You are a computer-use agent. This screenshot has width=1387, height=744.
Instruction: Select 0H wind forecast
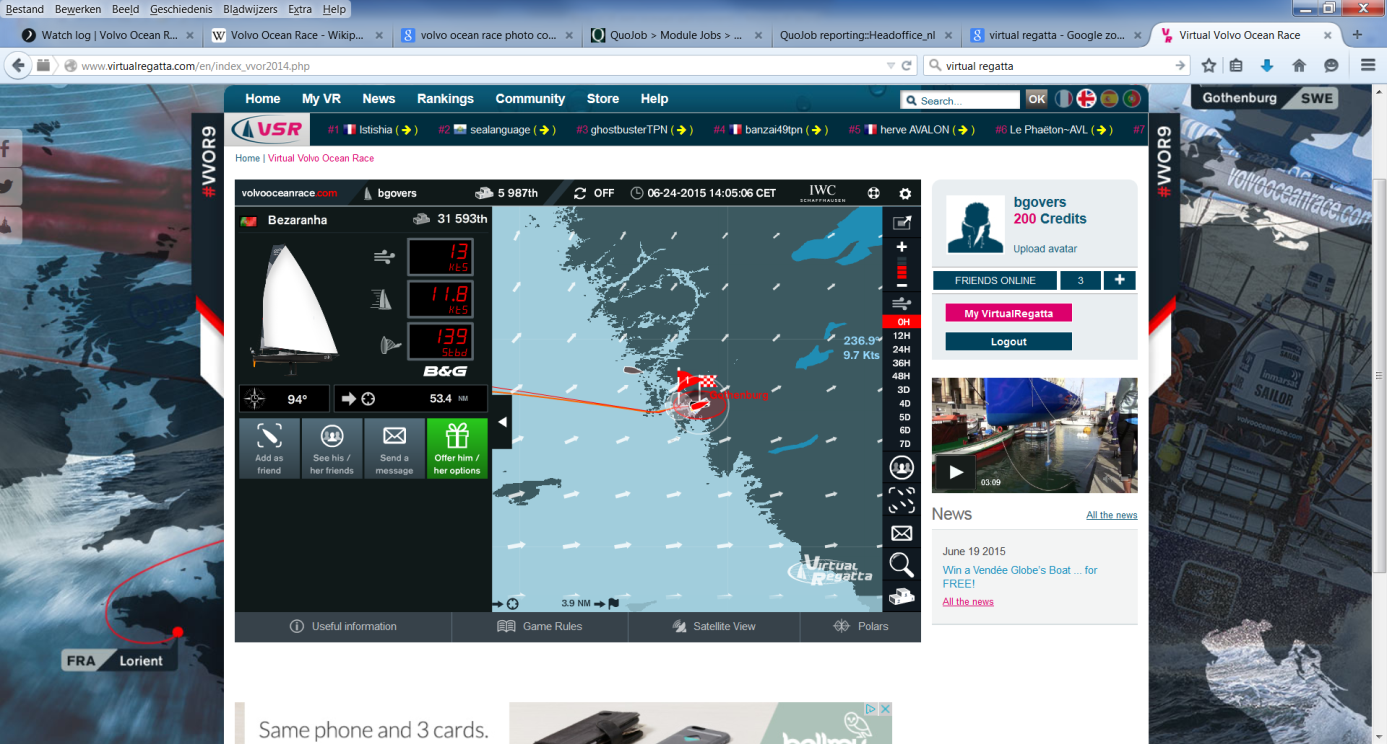(x=903, y=322)
